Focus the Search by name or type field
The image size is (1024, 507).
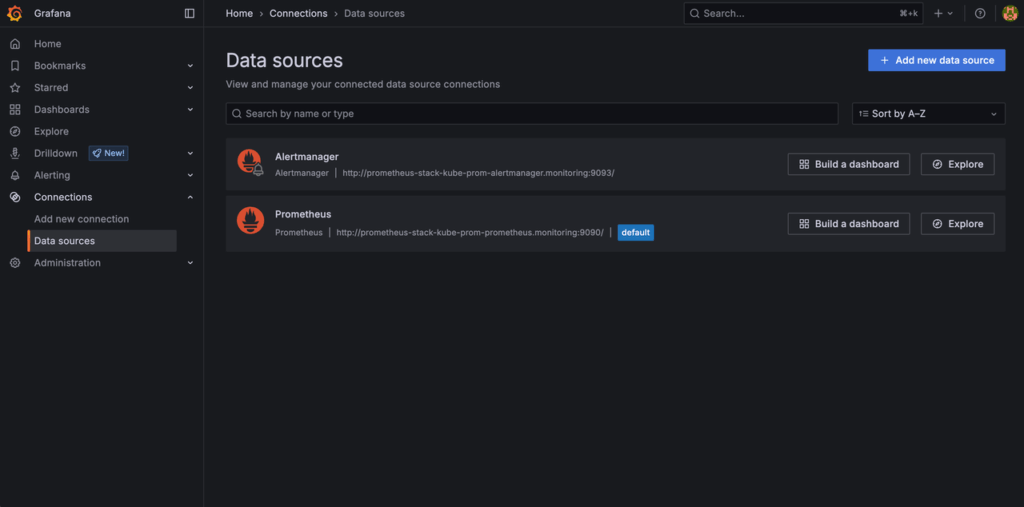click(x=532, y=114)
